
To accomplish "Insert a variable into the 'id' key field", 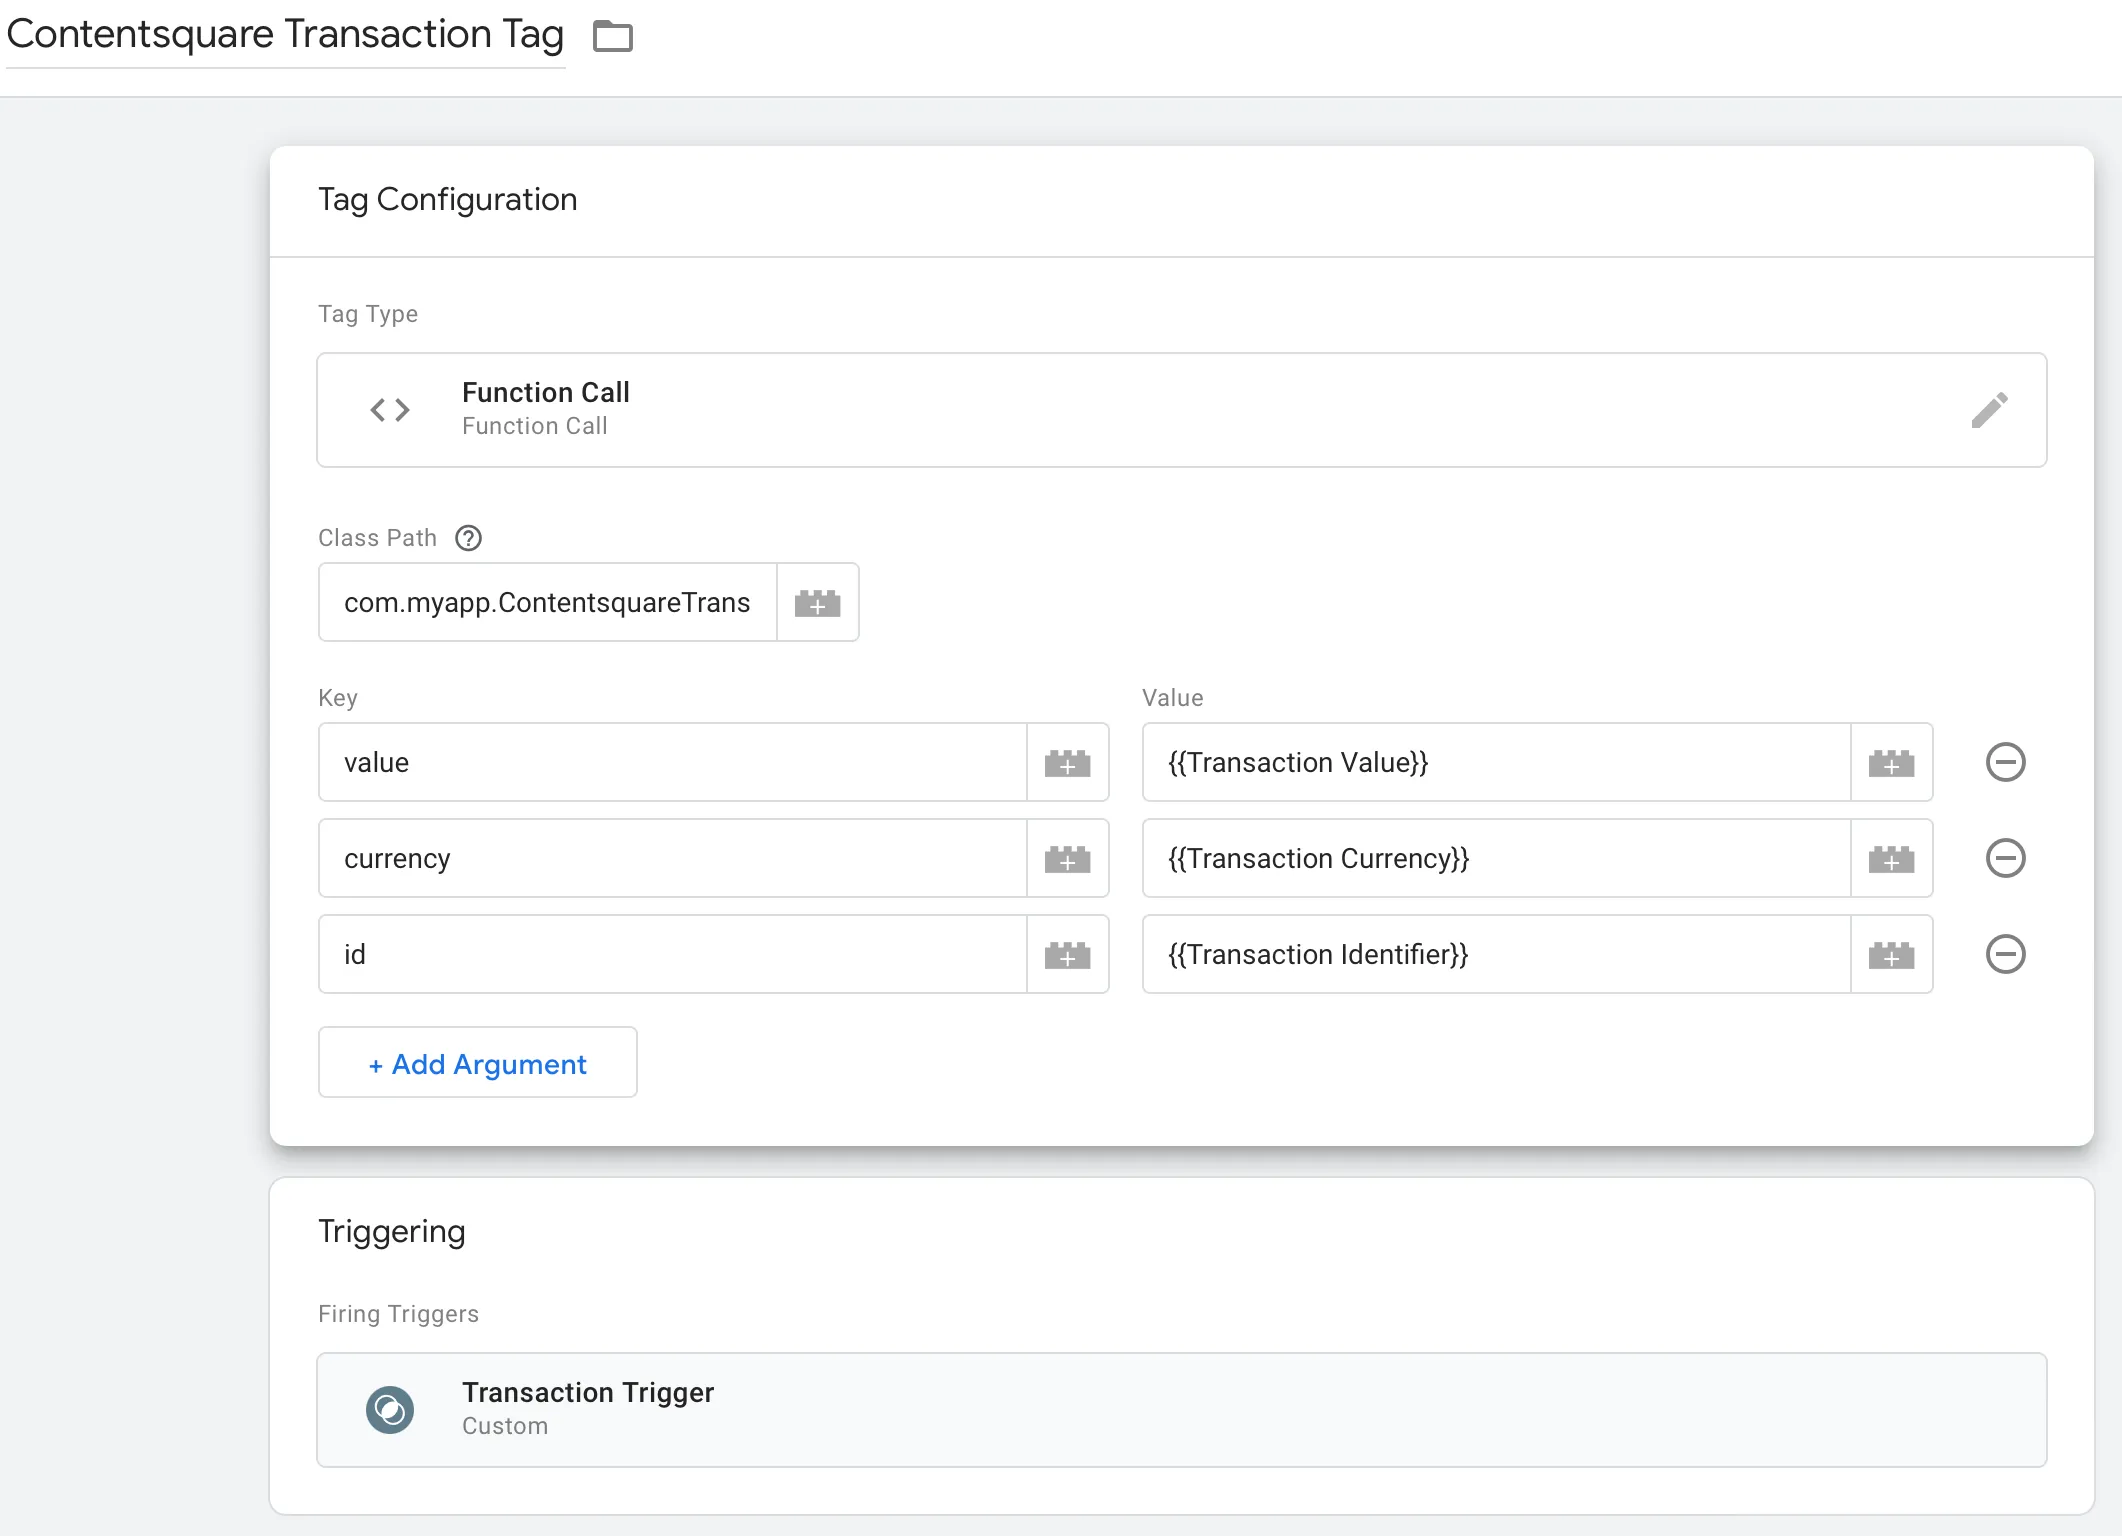I will 1067,955.
